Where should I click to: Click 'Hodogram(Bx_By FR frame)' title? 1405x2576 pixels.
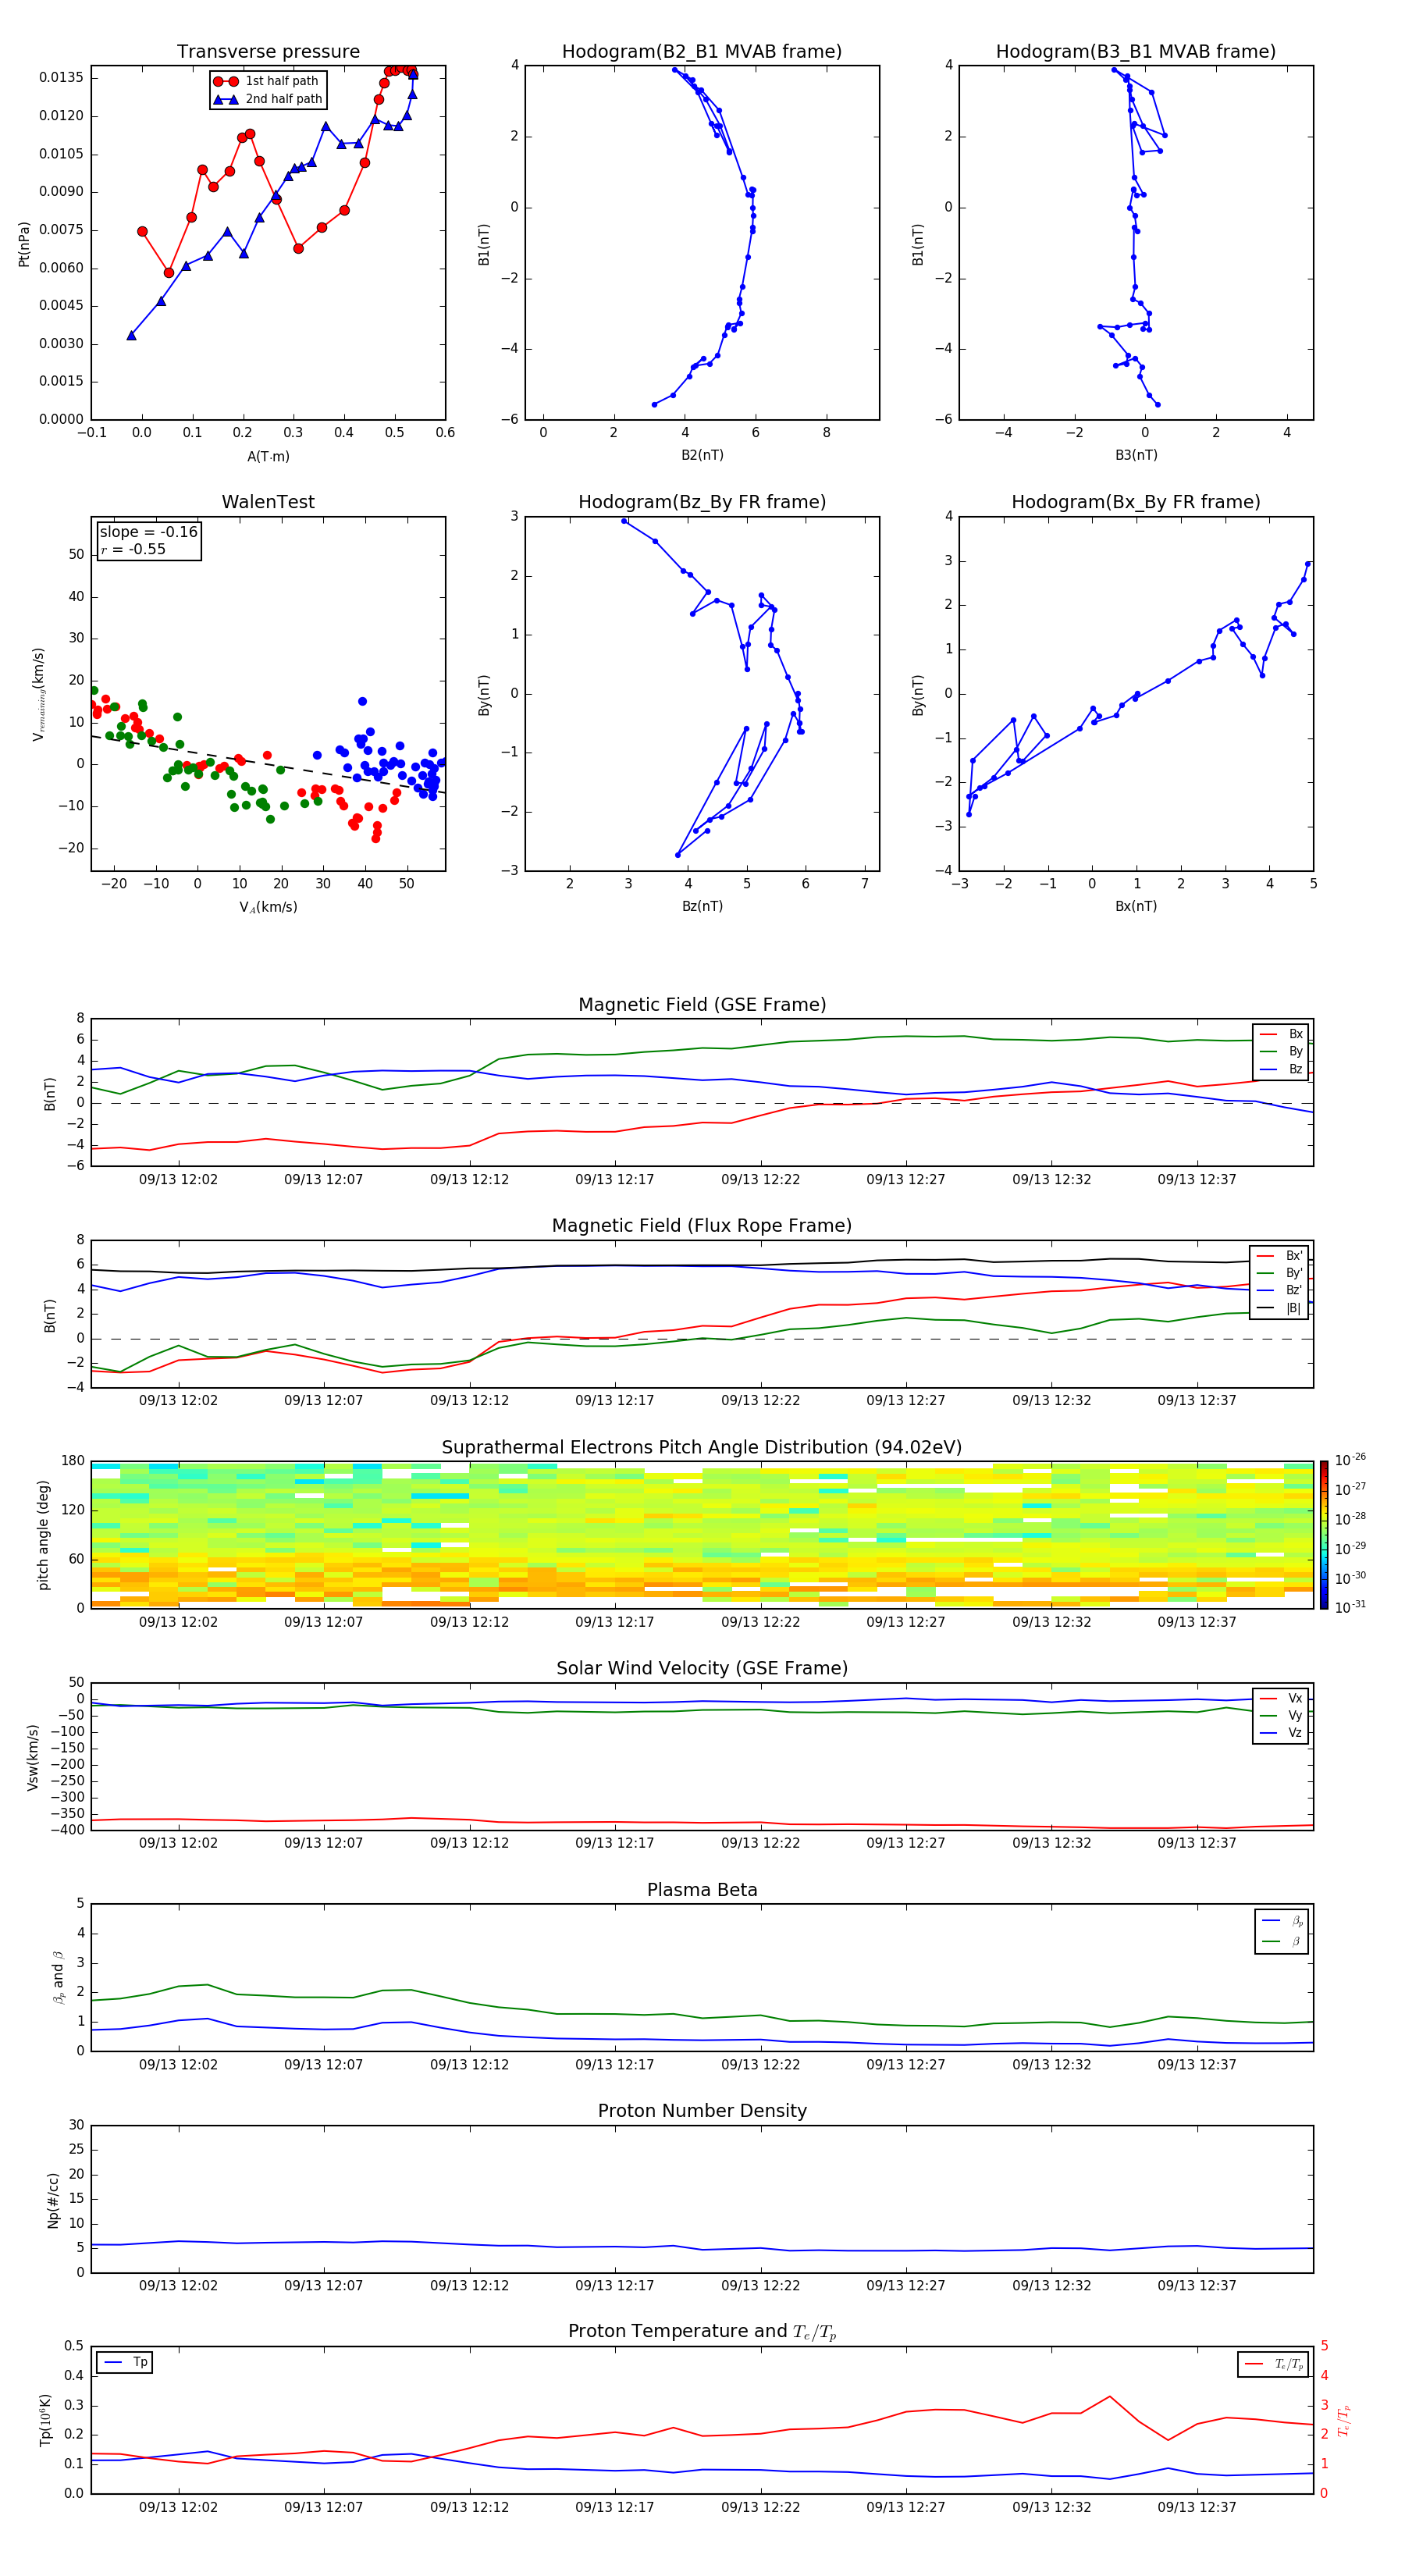1136,502
